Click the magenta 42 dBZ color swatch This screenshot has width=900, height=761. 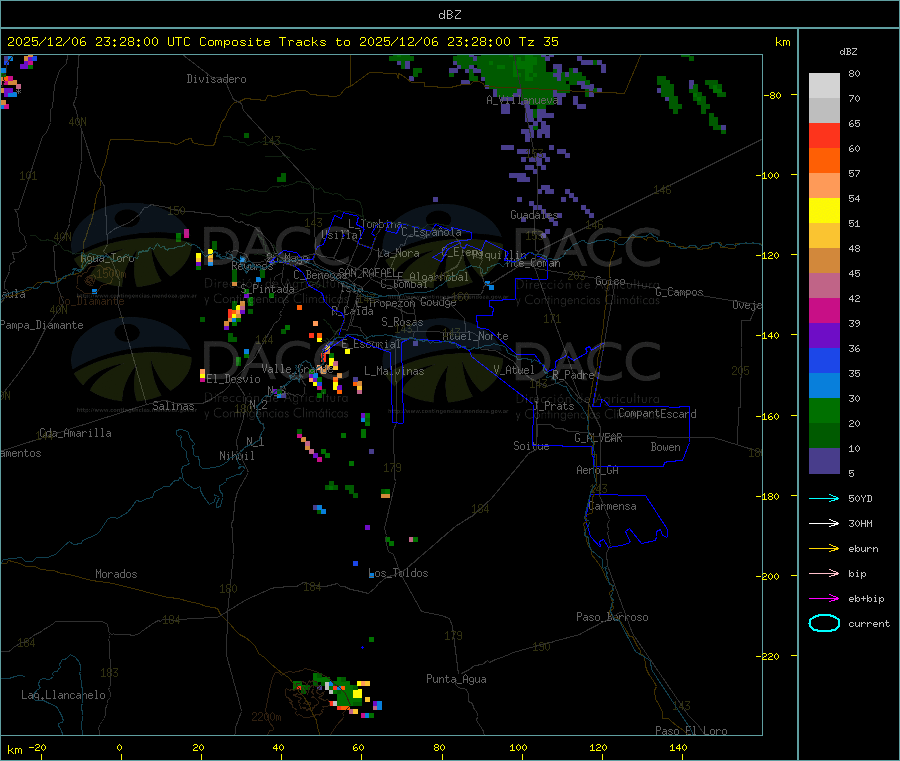(x=824, y=310)
